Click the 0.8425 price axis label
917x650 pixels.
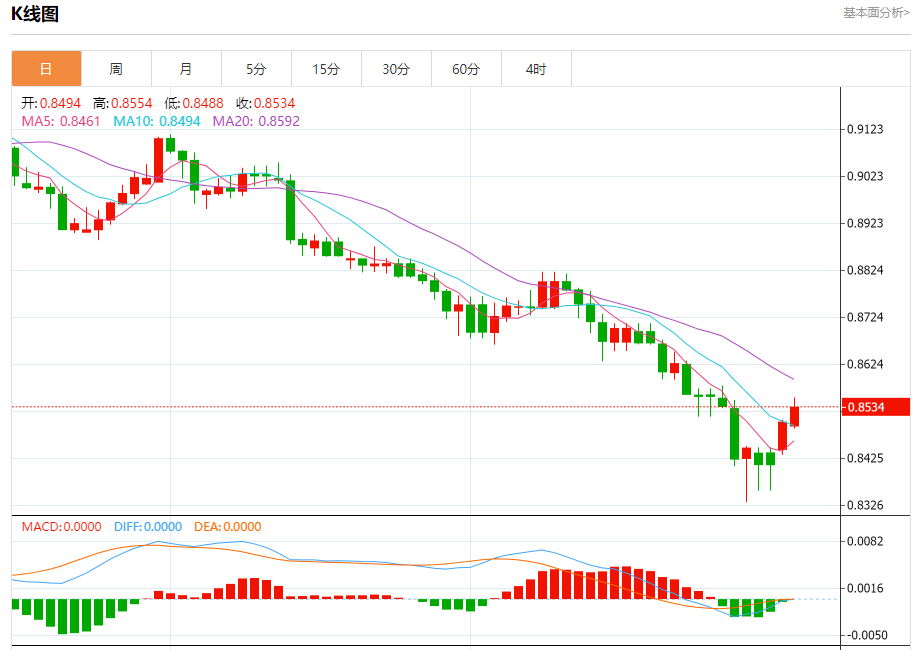point(866,458)
